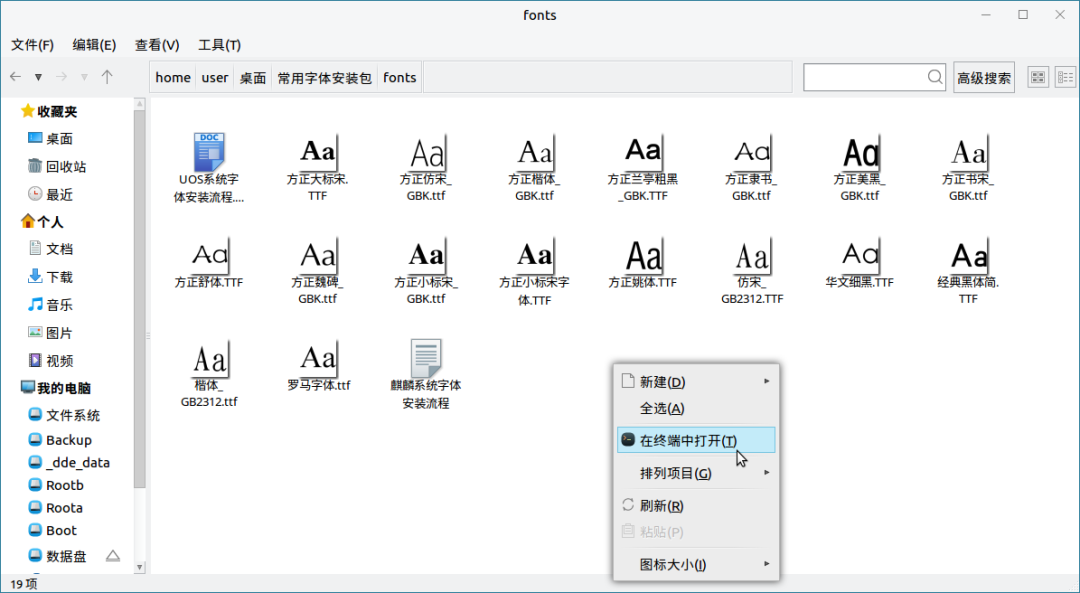Eject the 数据盘 drive
Image resolution: width=1080 pixels, height=593 pixels.
(113, 555)
